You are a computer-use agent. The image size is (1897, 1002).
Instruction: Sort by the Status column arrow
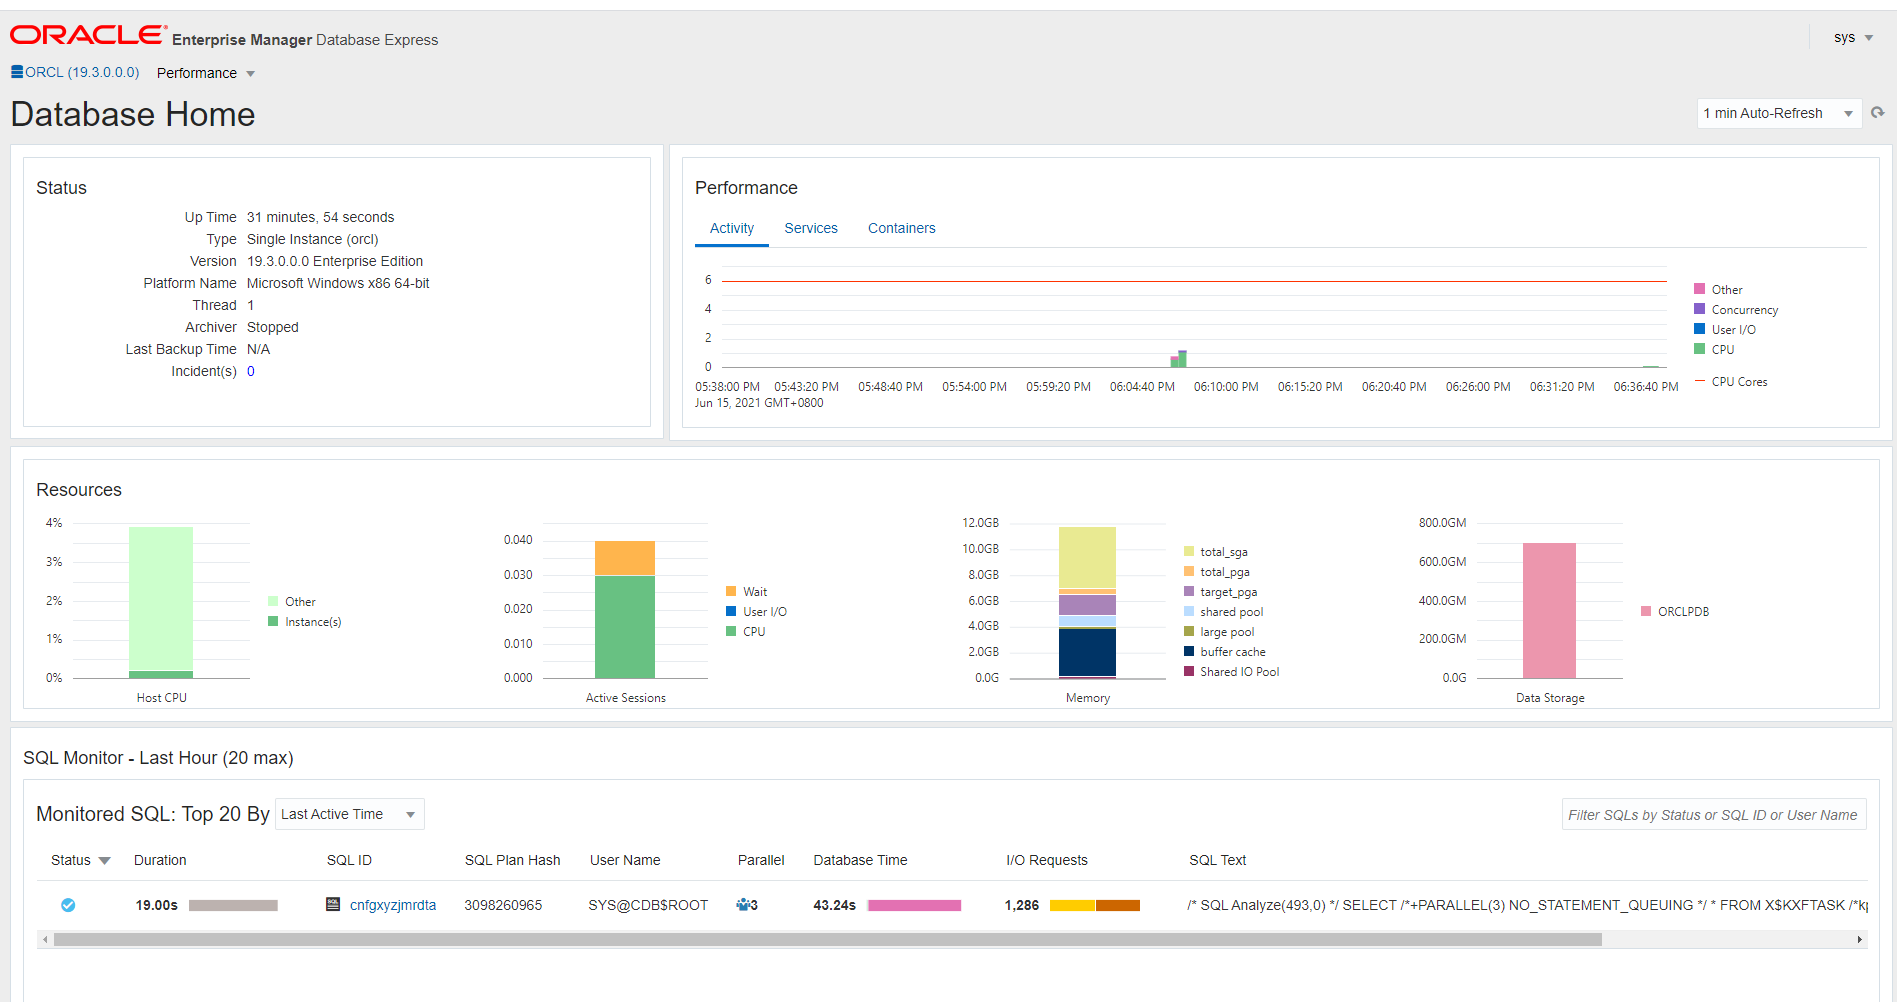pos(104,861)
